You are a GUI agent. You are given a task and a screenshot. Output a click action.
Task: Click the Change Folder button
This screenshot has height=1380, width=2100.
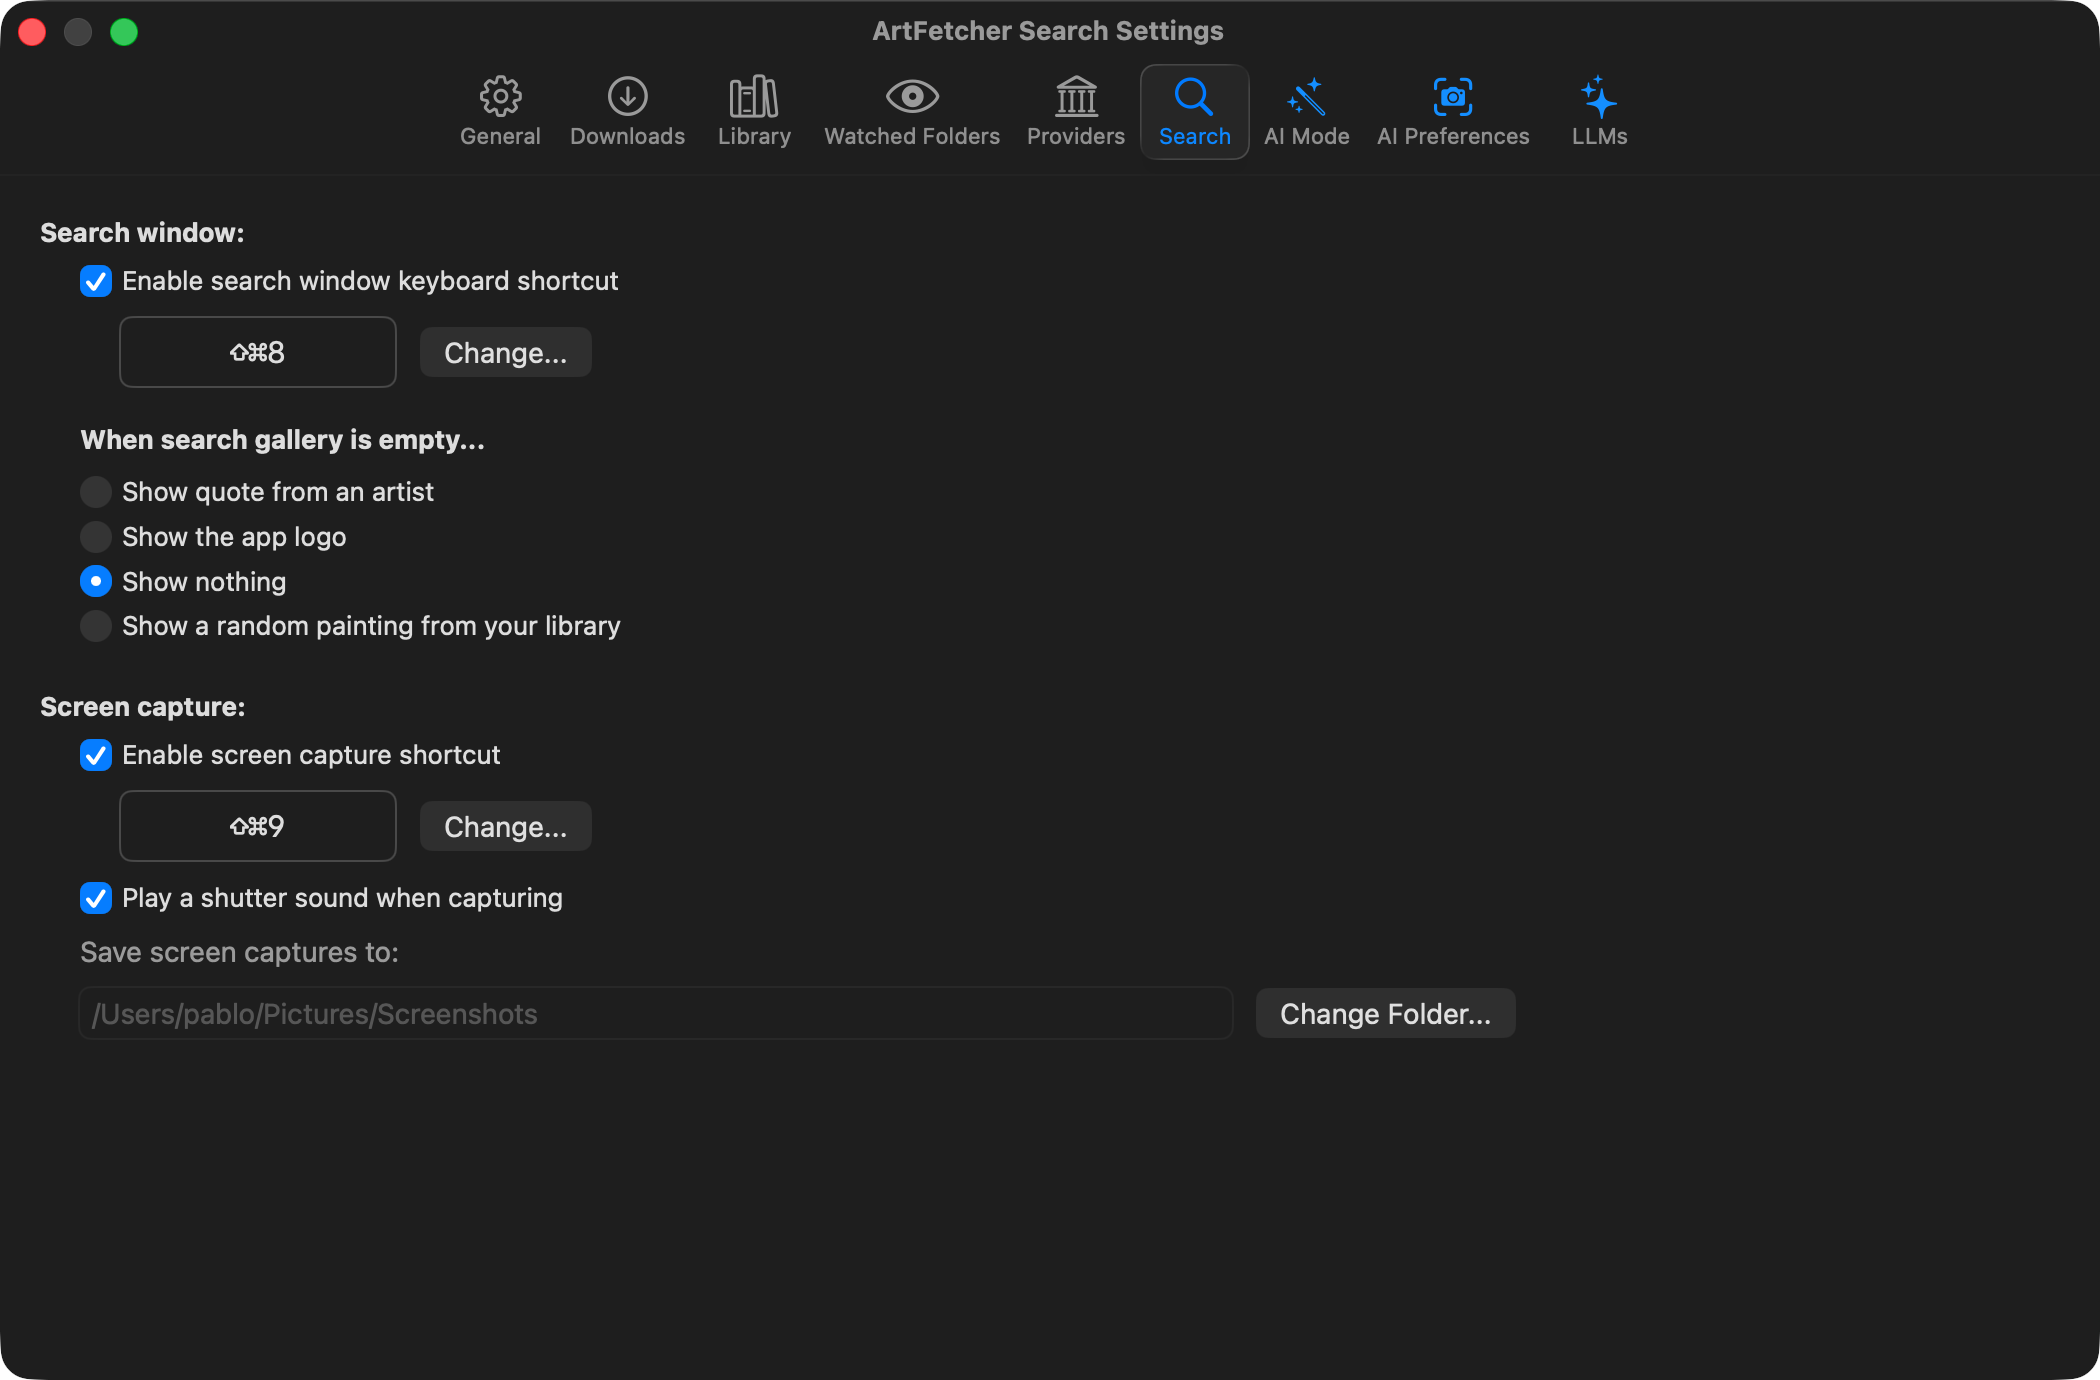(x=1385, y=1013)
